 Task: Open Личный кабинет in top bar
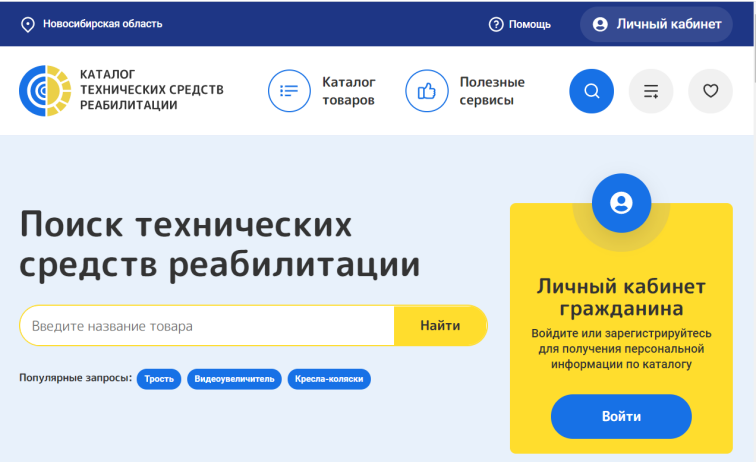click(656, 24)
